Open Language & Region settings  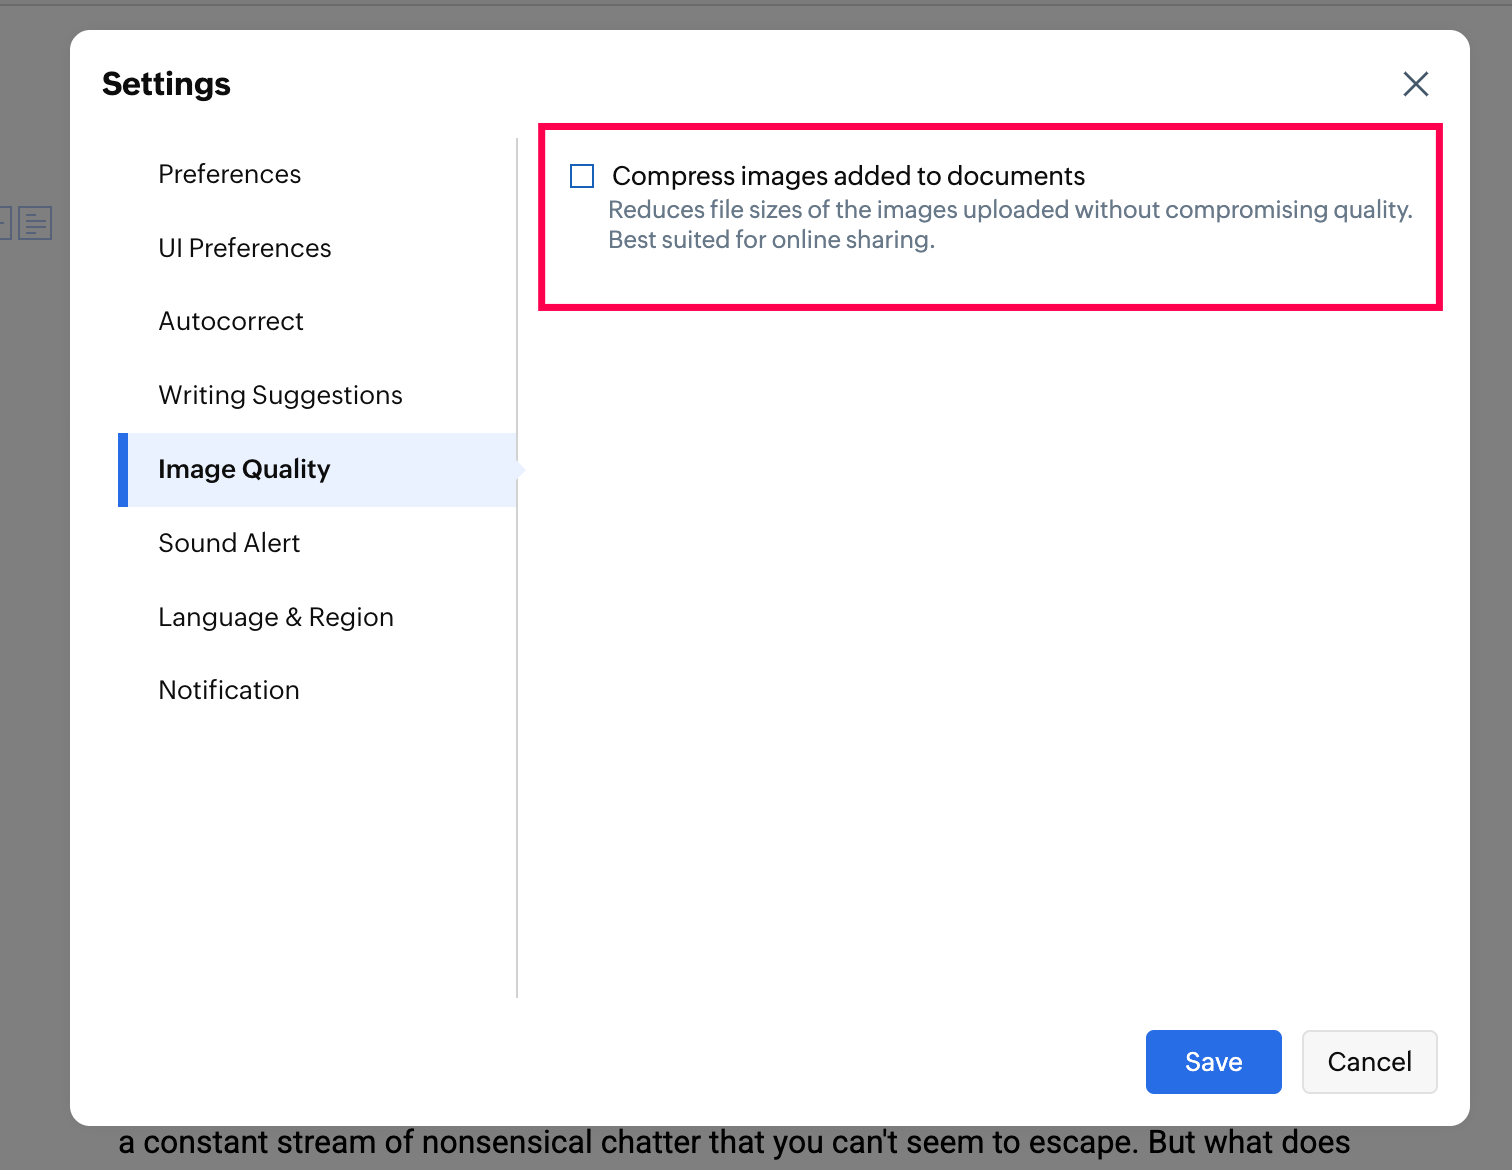click(275, 617)
